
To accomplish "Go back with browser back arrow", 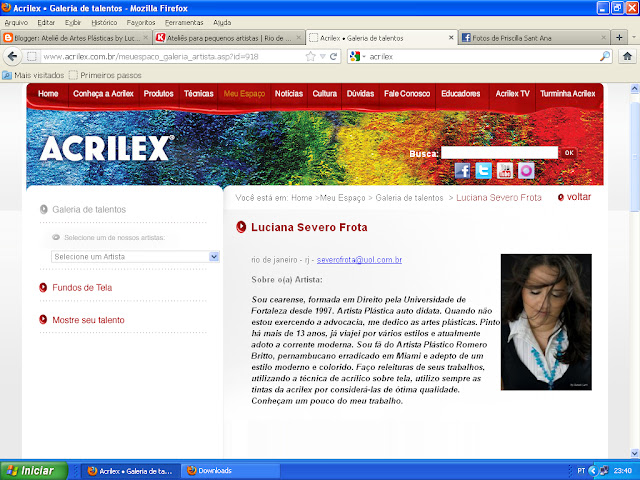I will 12,56.
